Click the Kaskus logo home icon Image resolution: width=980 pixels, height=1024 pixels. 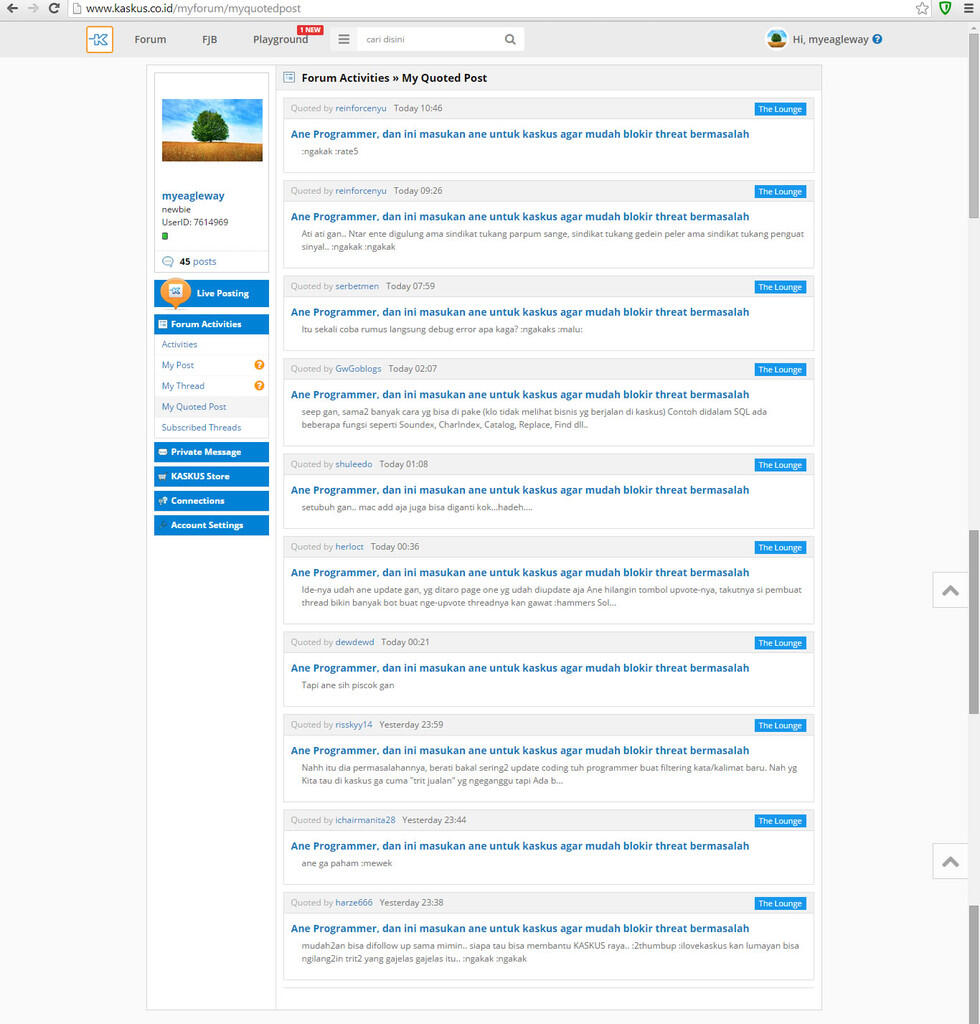pos(99,39)
